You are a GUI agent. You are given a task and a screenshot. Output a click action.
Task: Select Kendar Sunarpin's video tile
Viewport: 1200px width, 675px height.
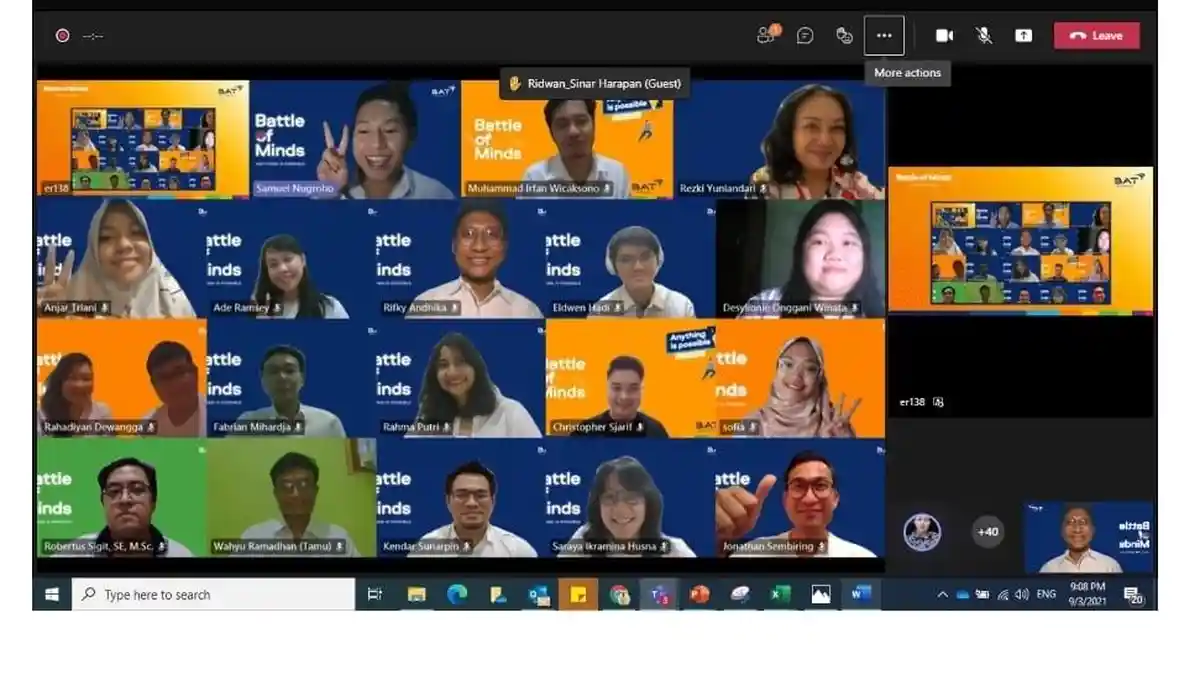[461, 498]
